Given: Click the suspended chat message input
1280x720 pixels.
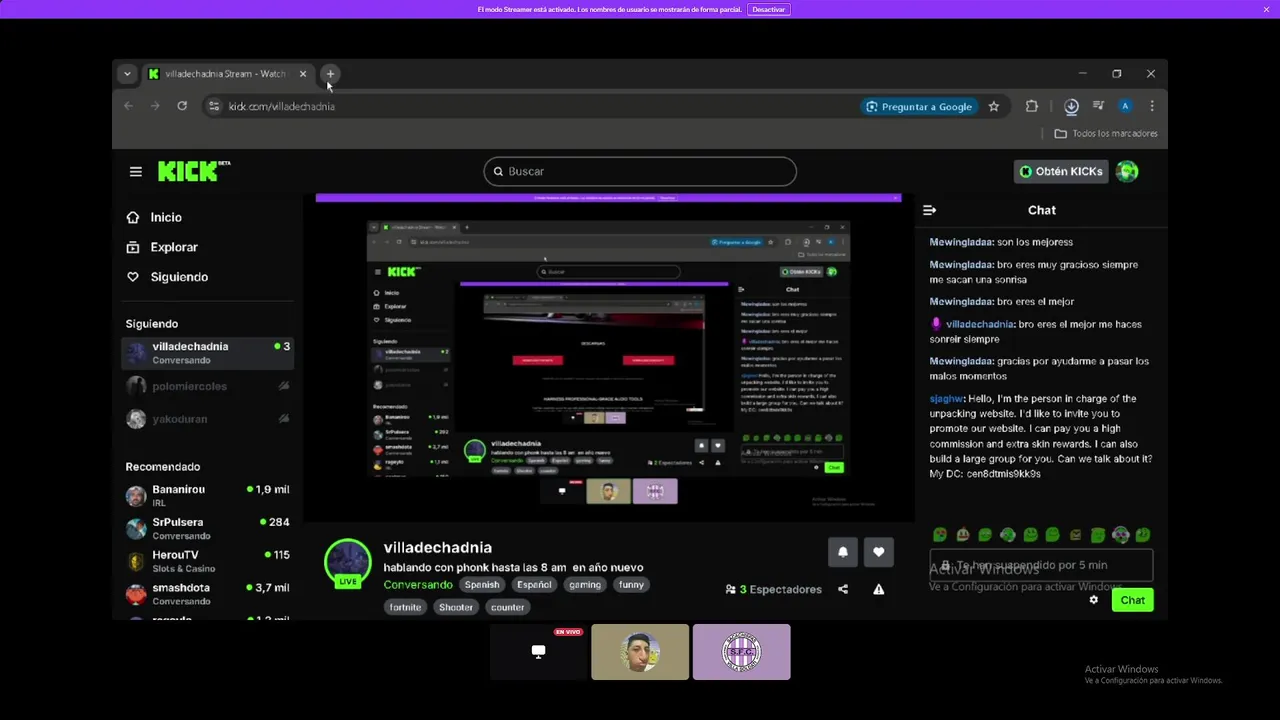Looking at the screenshot, I should pos(1041,565).
